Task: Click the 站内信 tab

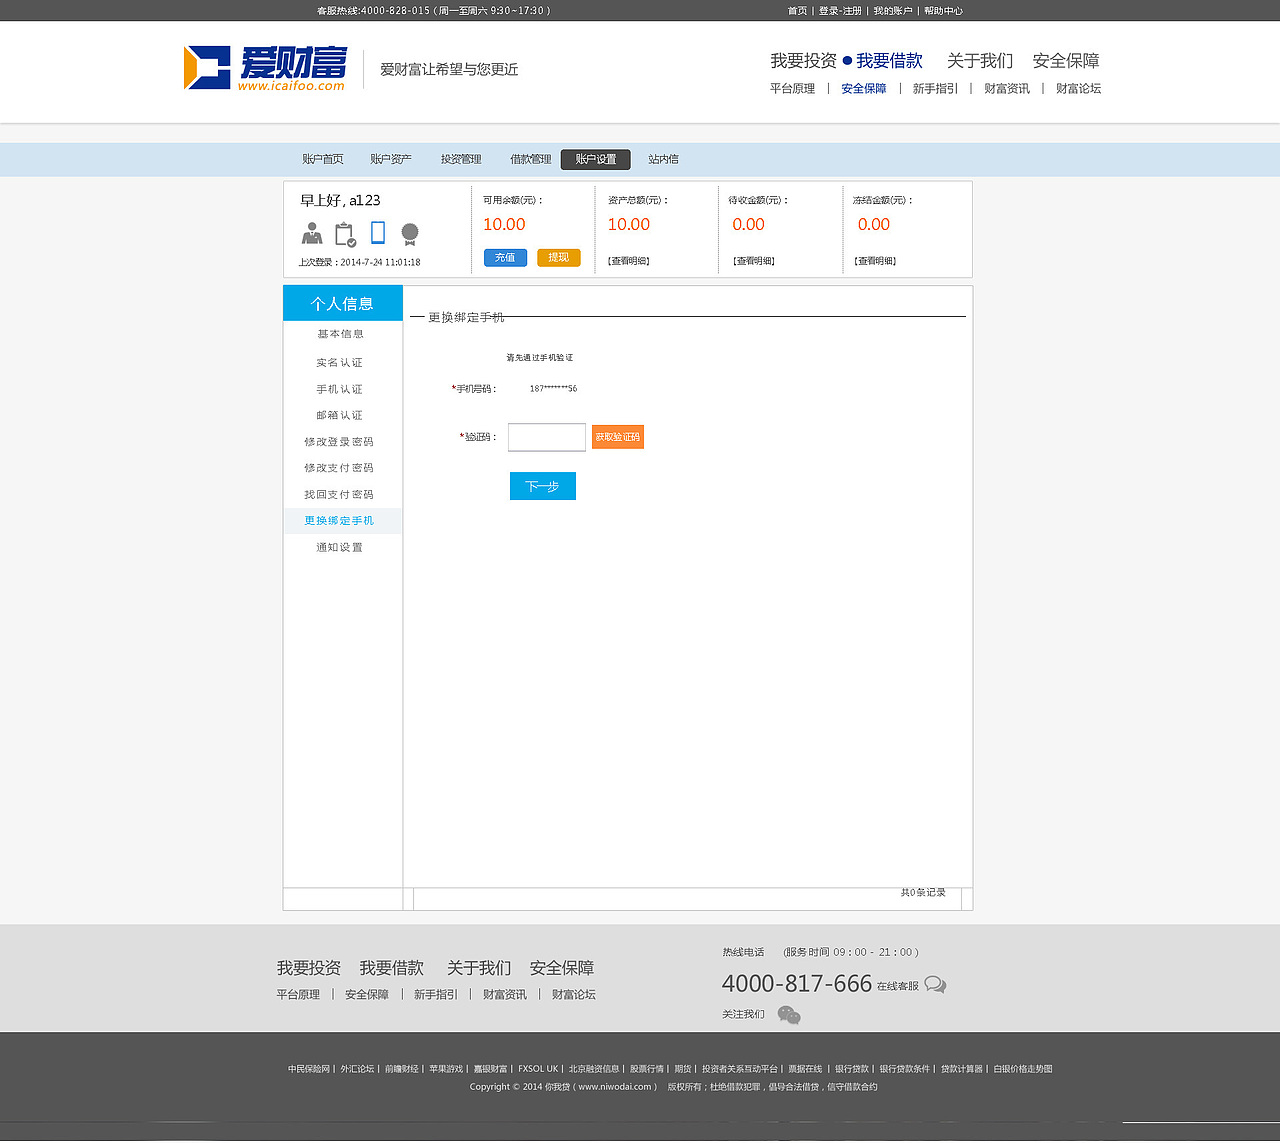Action: [x=662, y=159]
